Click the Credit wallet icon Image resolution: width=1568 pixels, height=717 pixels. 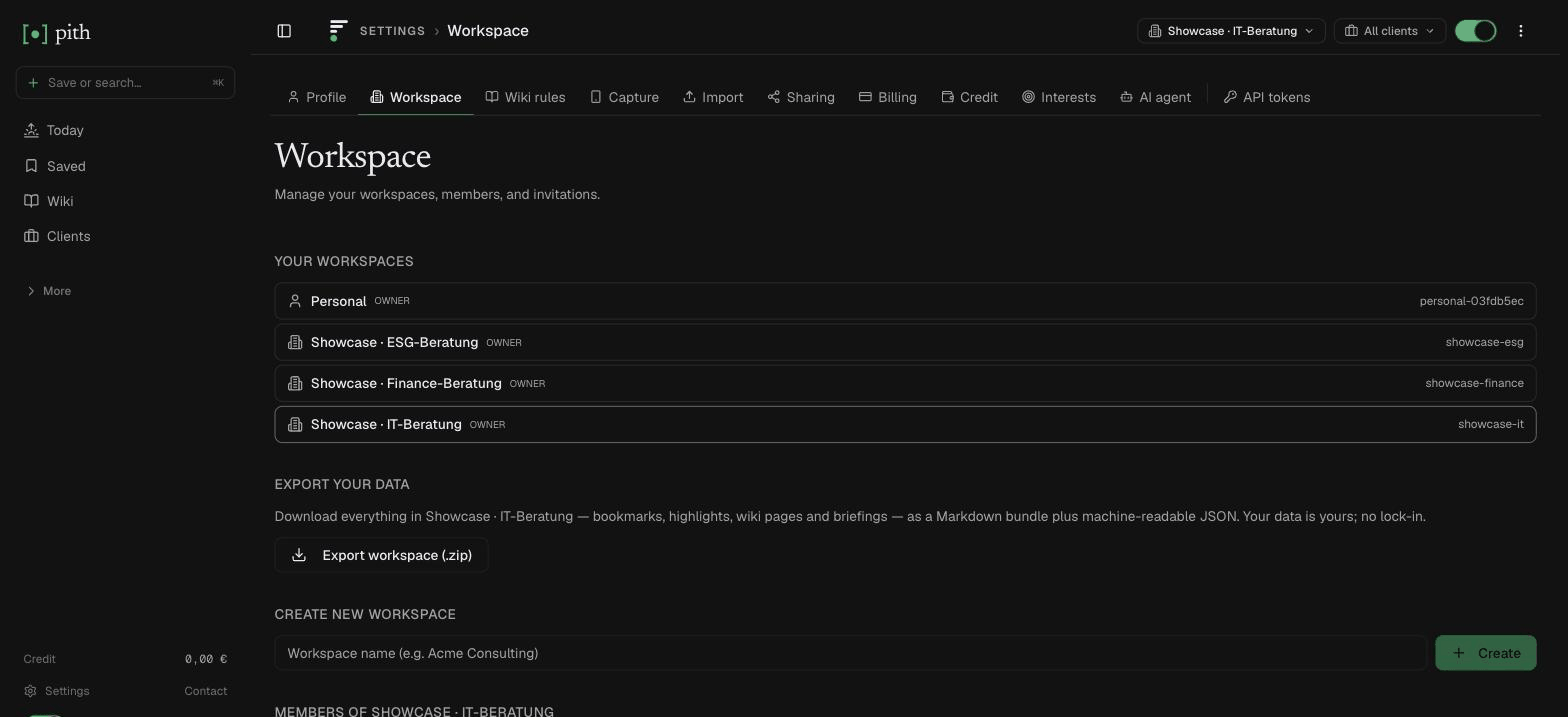pos(947,97)
